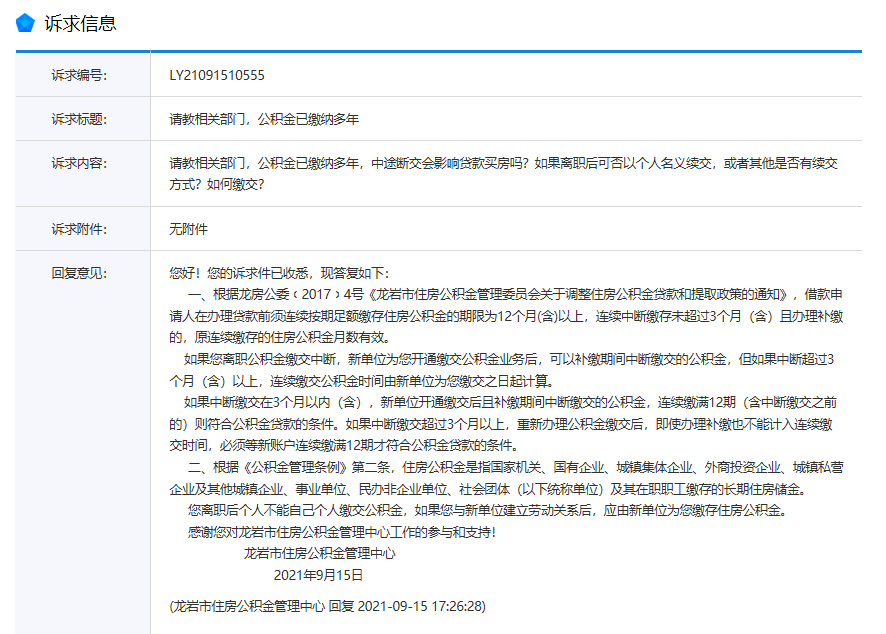Select the 诉求标题 row label
This screenshot has height=634, width=886.
pos(79,119)
